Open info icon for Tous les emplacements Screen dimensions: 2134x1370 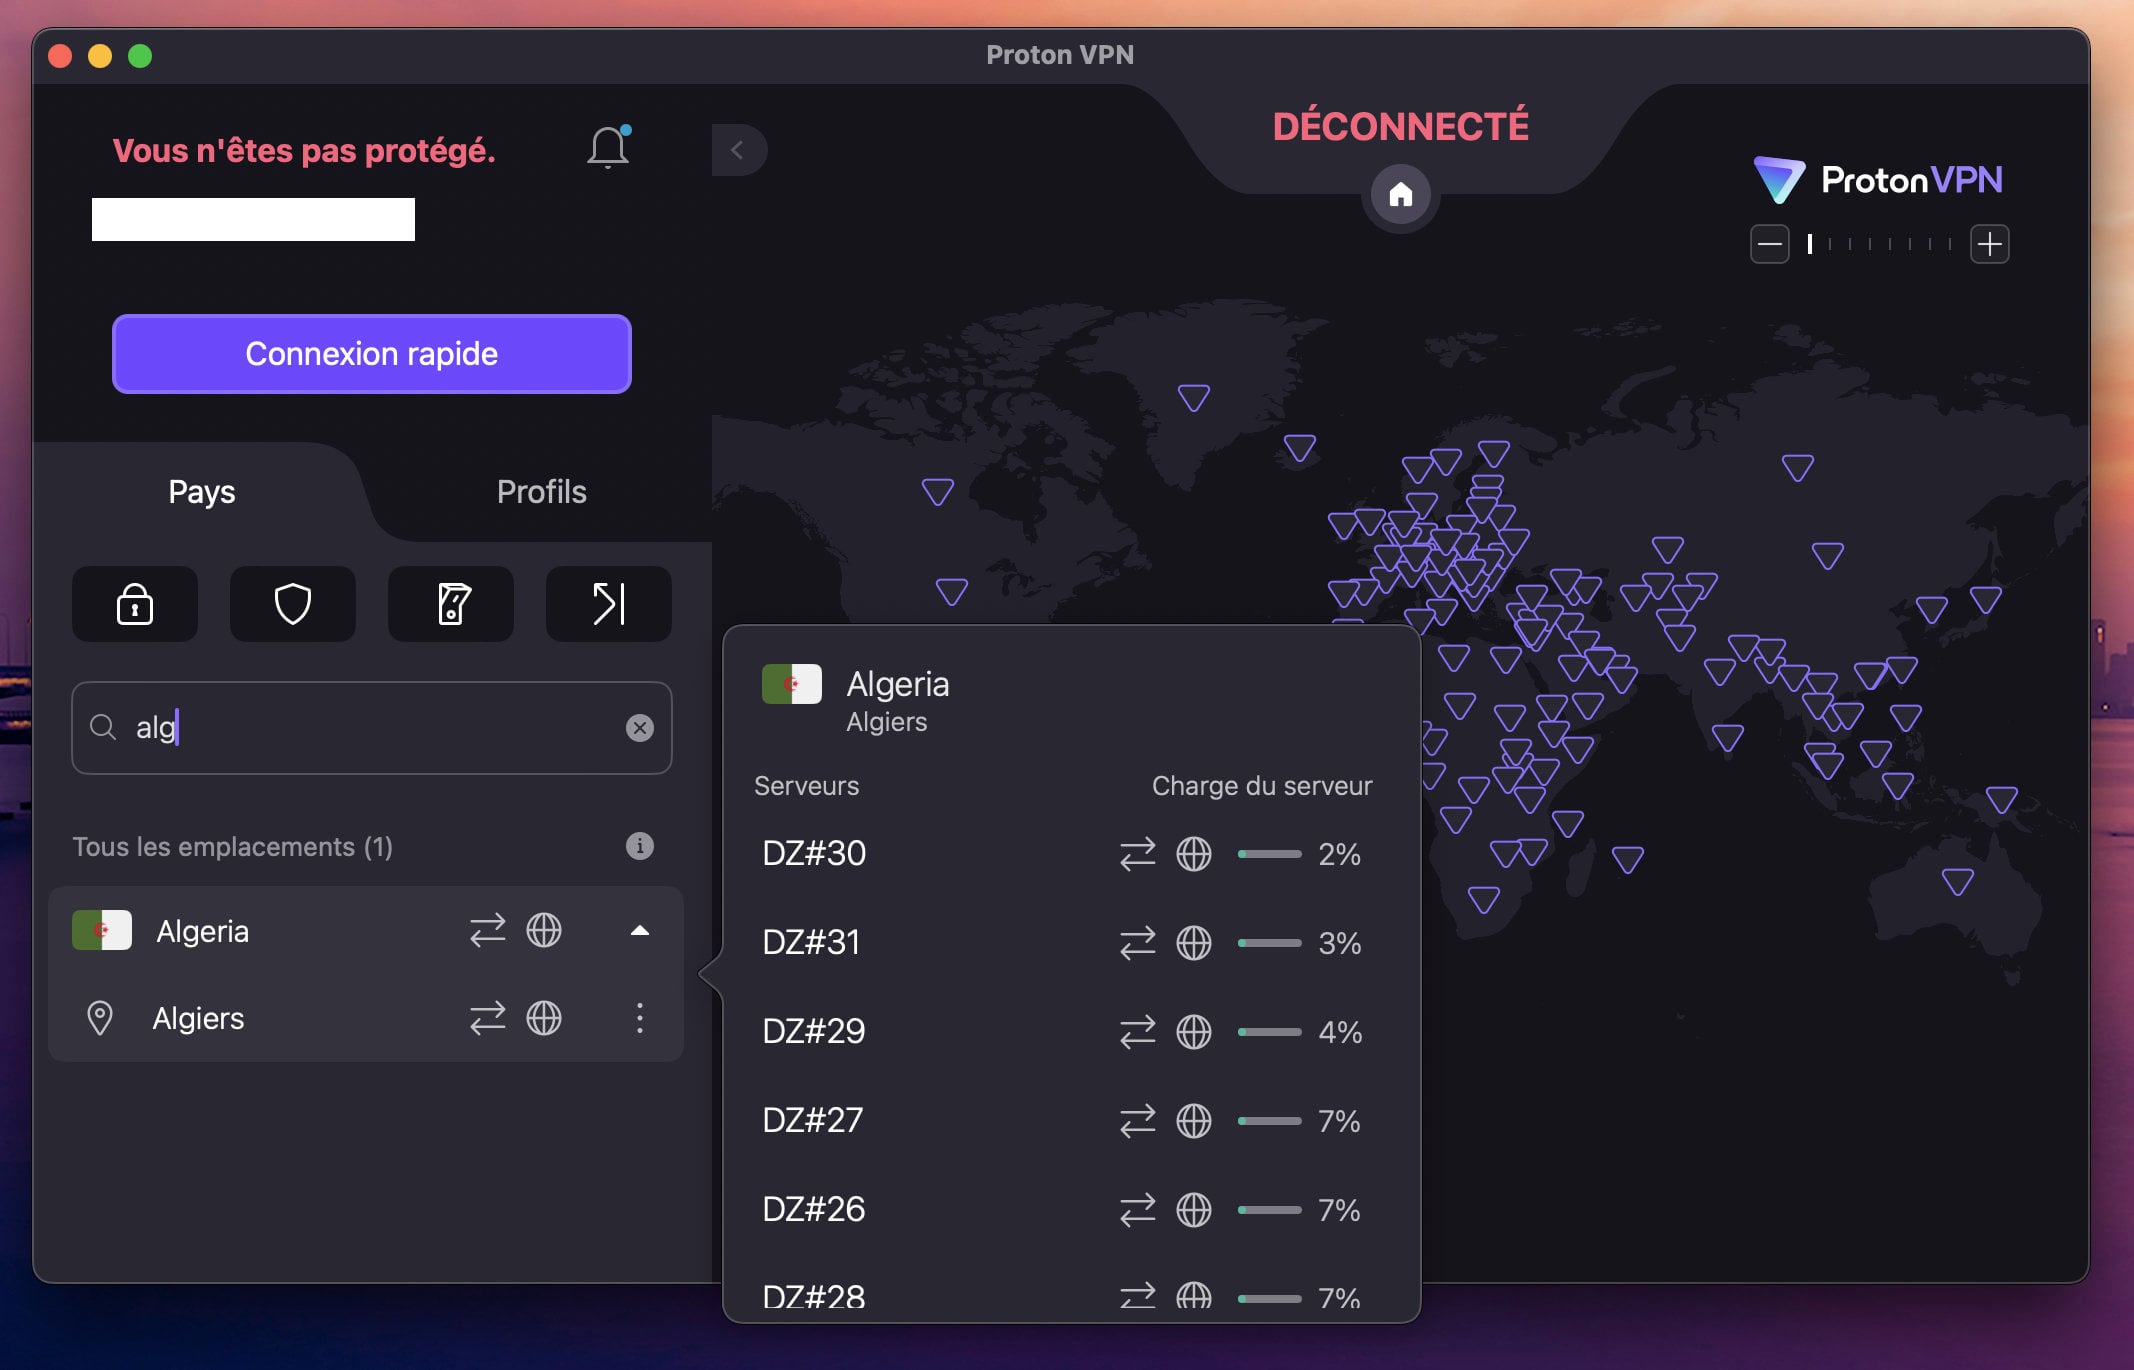640,846
